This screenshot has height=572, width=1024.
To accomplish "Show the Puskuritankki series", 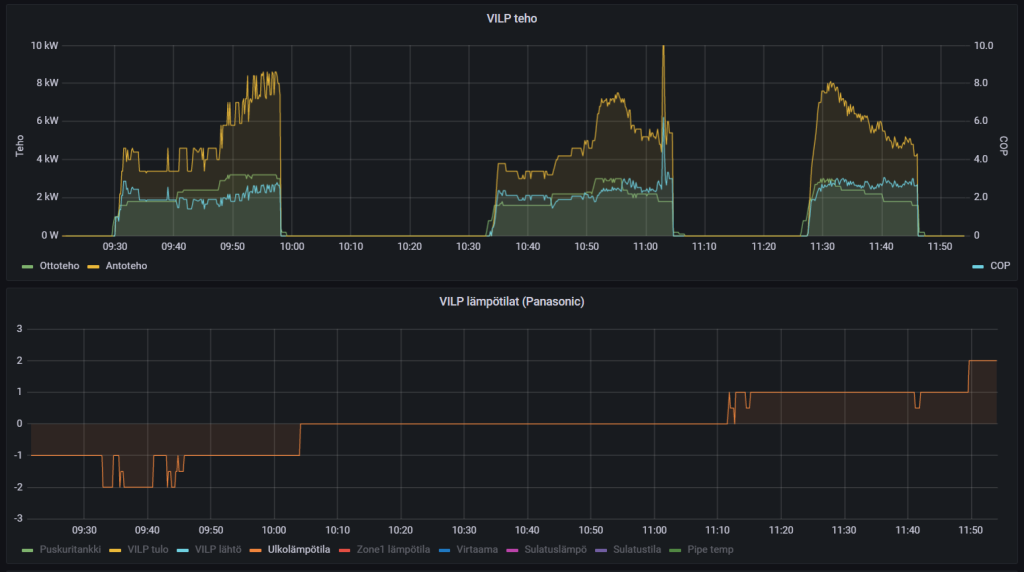I will click(x=70, y=549).
